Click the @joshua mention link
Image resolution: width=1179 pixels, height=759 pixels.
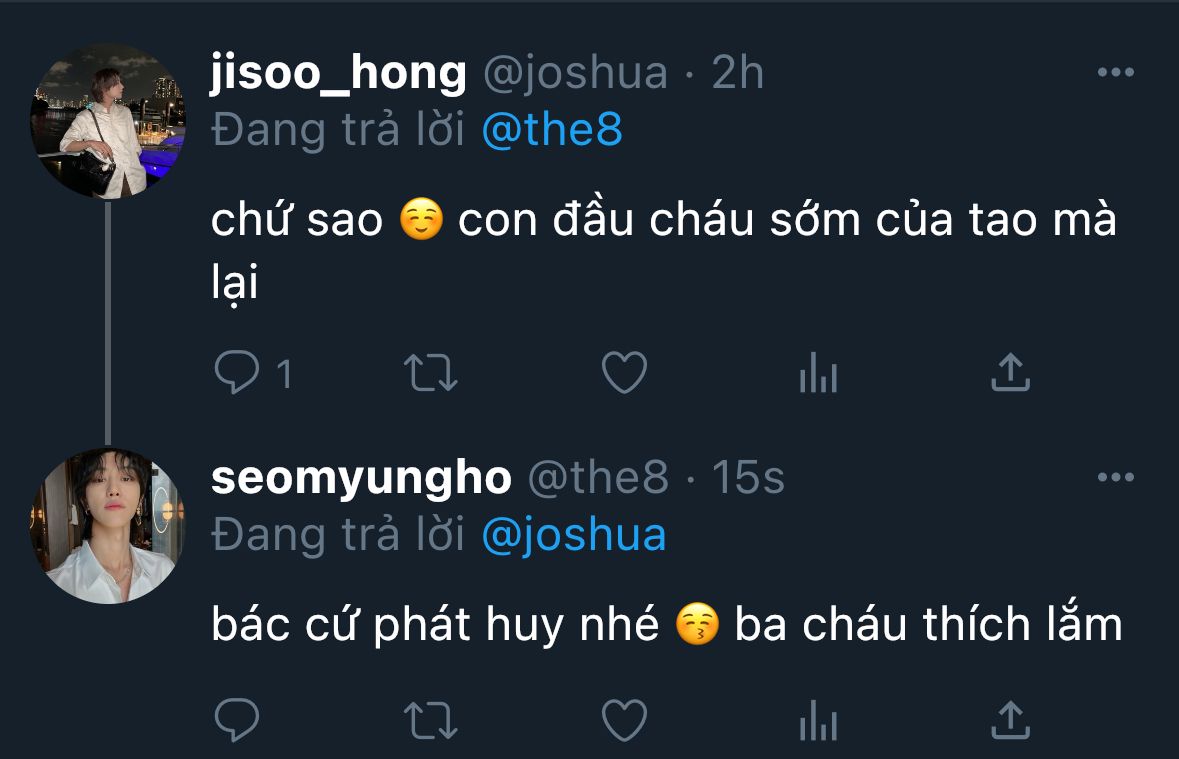point(573,535)
